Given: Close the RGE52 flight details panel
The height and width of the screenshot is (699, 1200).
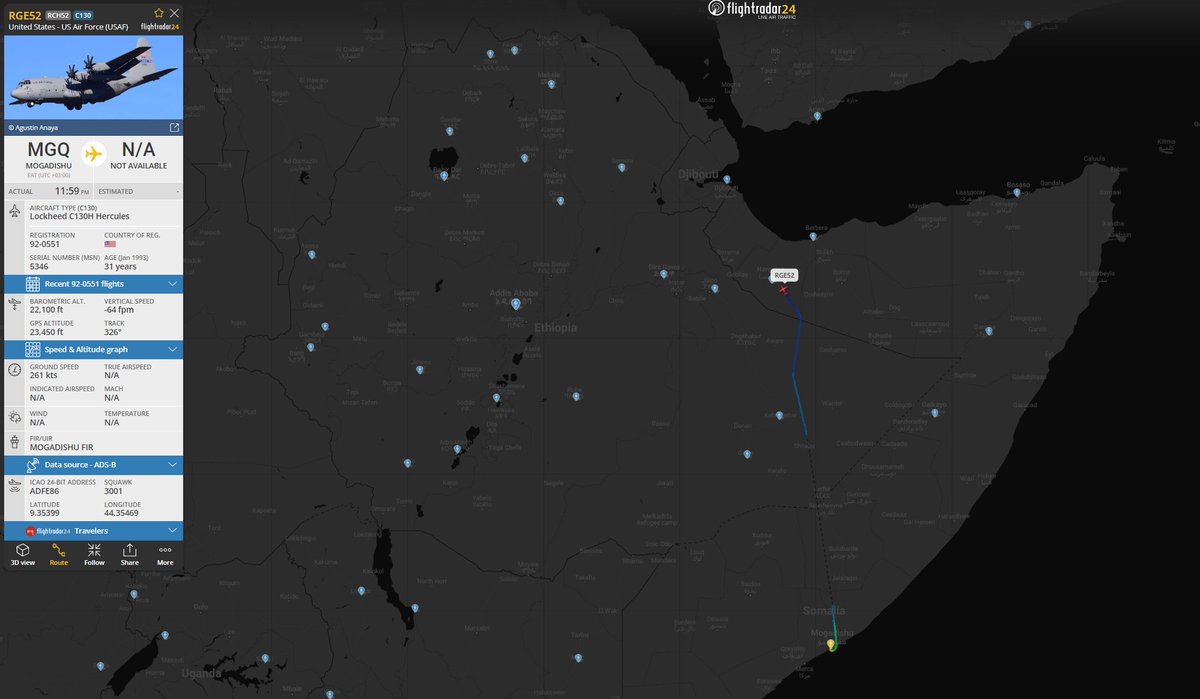Looking at the screenshot, I should click(175, 14).
